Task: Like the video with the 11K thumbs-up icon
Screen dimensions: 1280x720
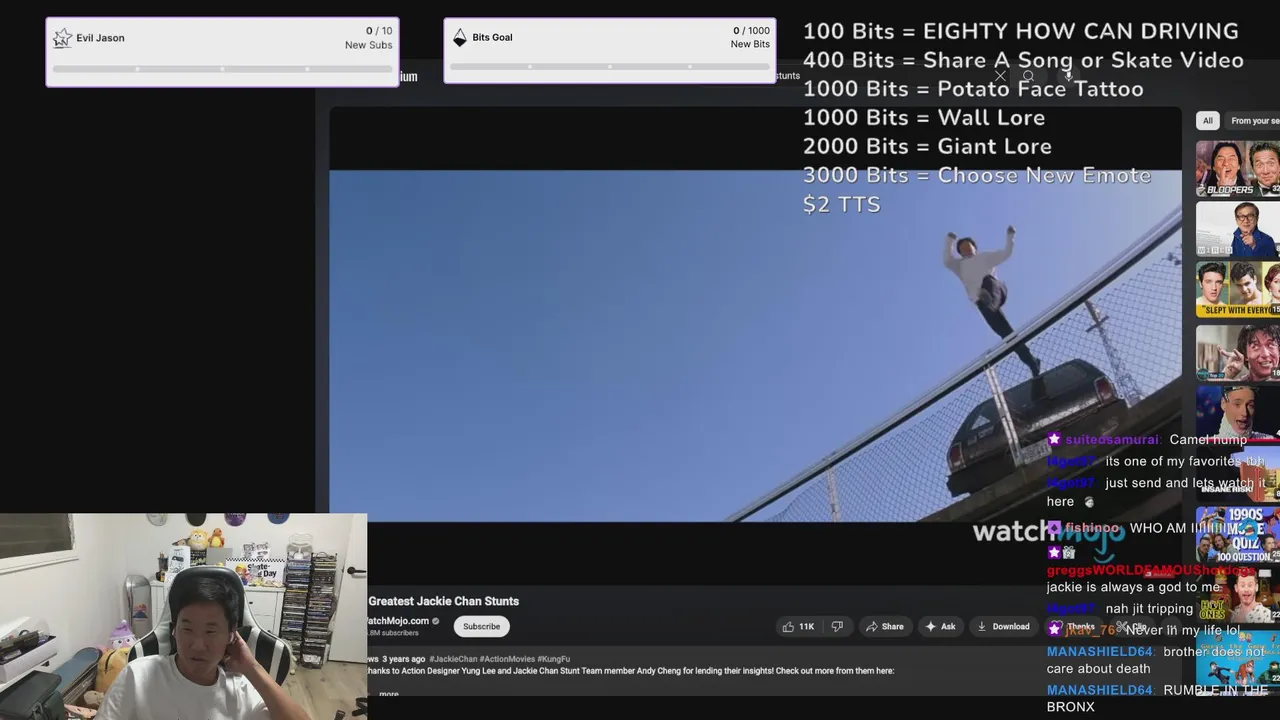Action: coord(798,627)
